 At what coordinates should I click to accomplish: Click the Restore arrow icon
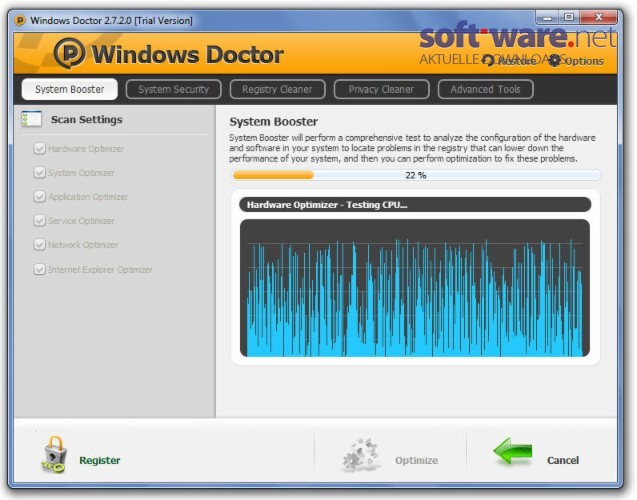click(488, 61)
